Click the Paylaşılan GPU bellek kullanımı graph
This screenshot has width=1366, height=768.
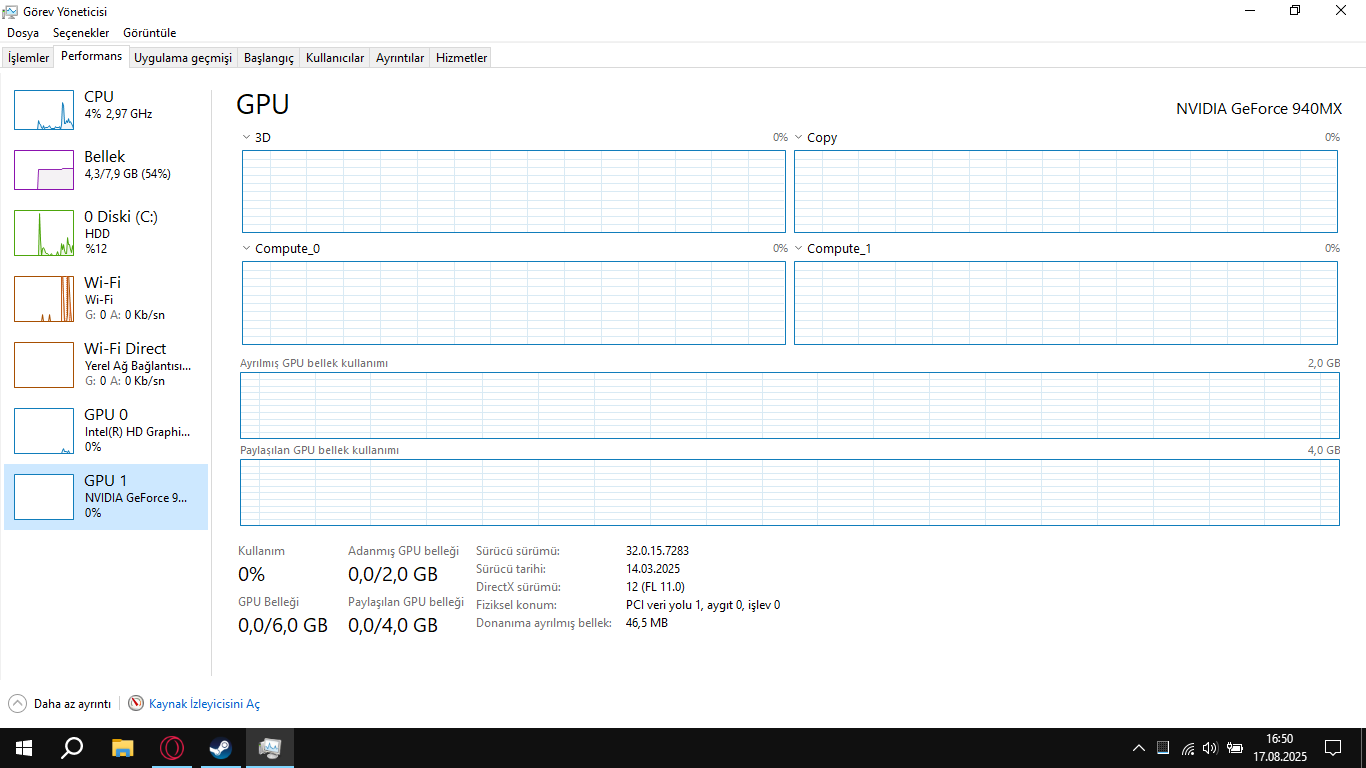click(x=790, y=492)
